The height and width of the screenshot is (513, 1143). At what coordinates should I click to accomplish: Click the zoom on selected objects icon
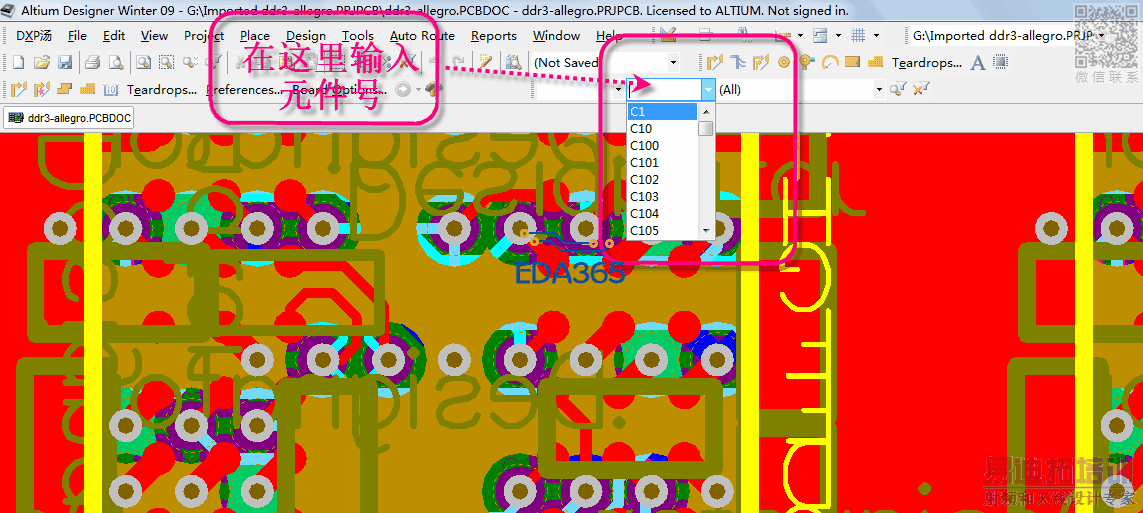coord(190,63)
